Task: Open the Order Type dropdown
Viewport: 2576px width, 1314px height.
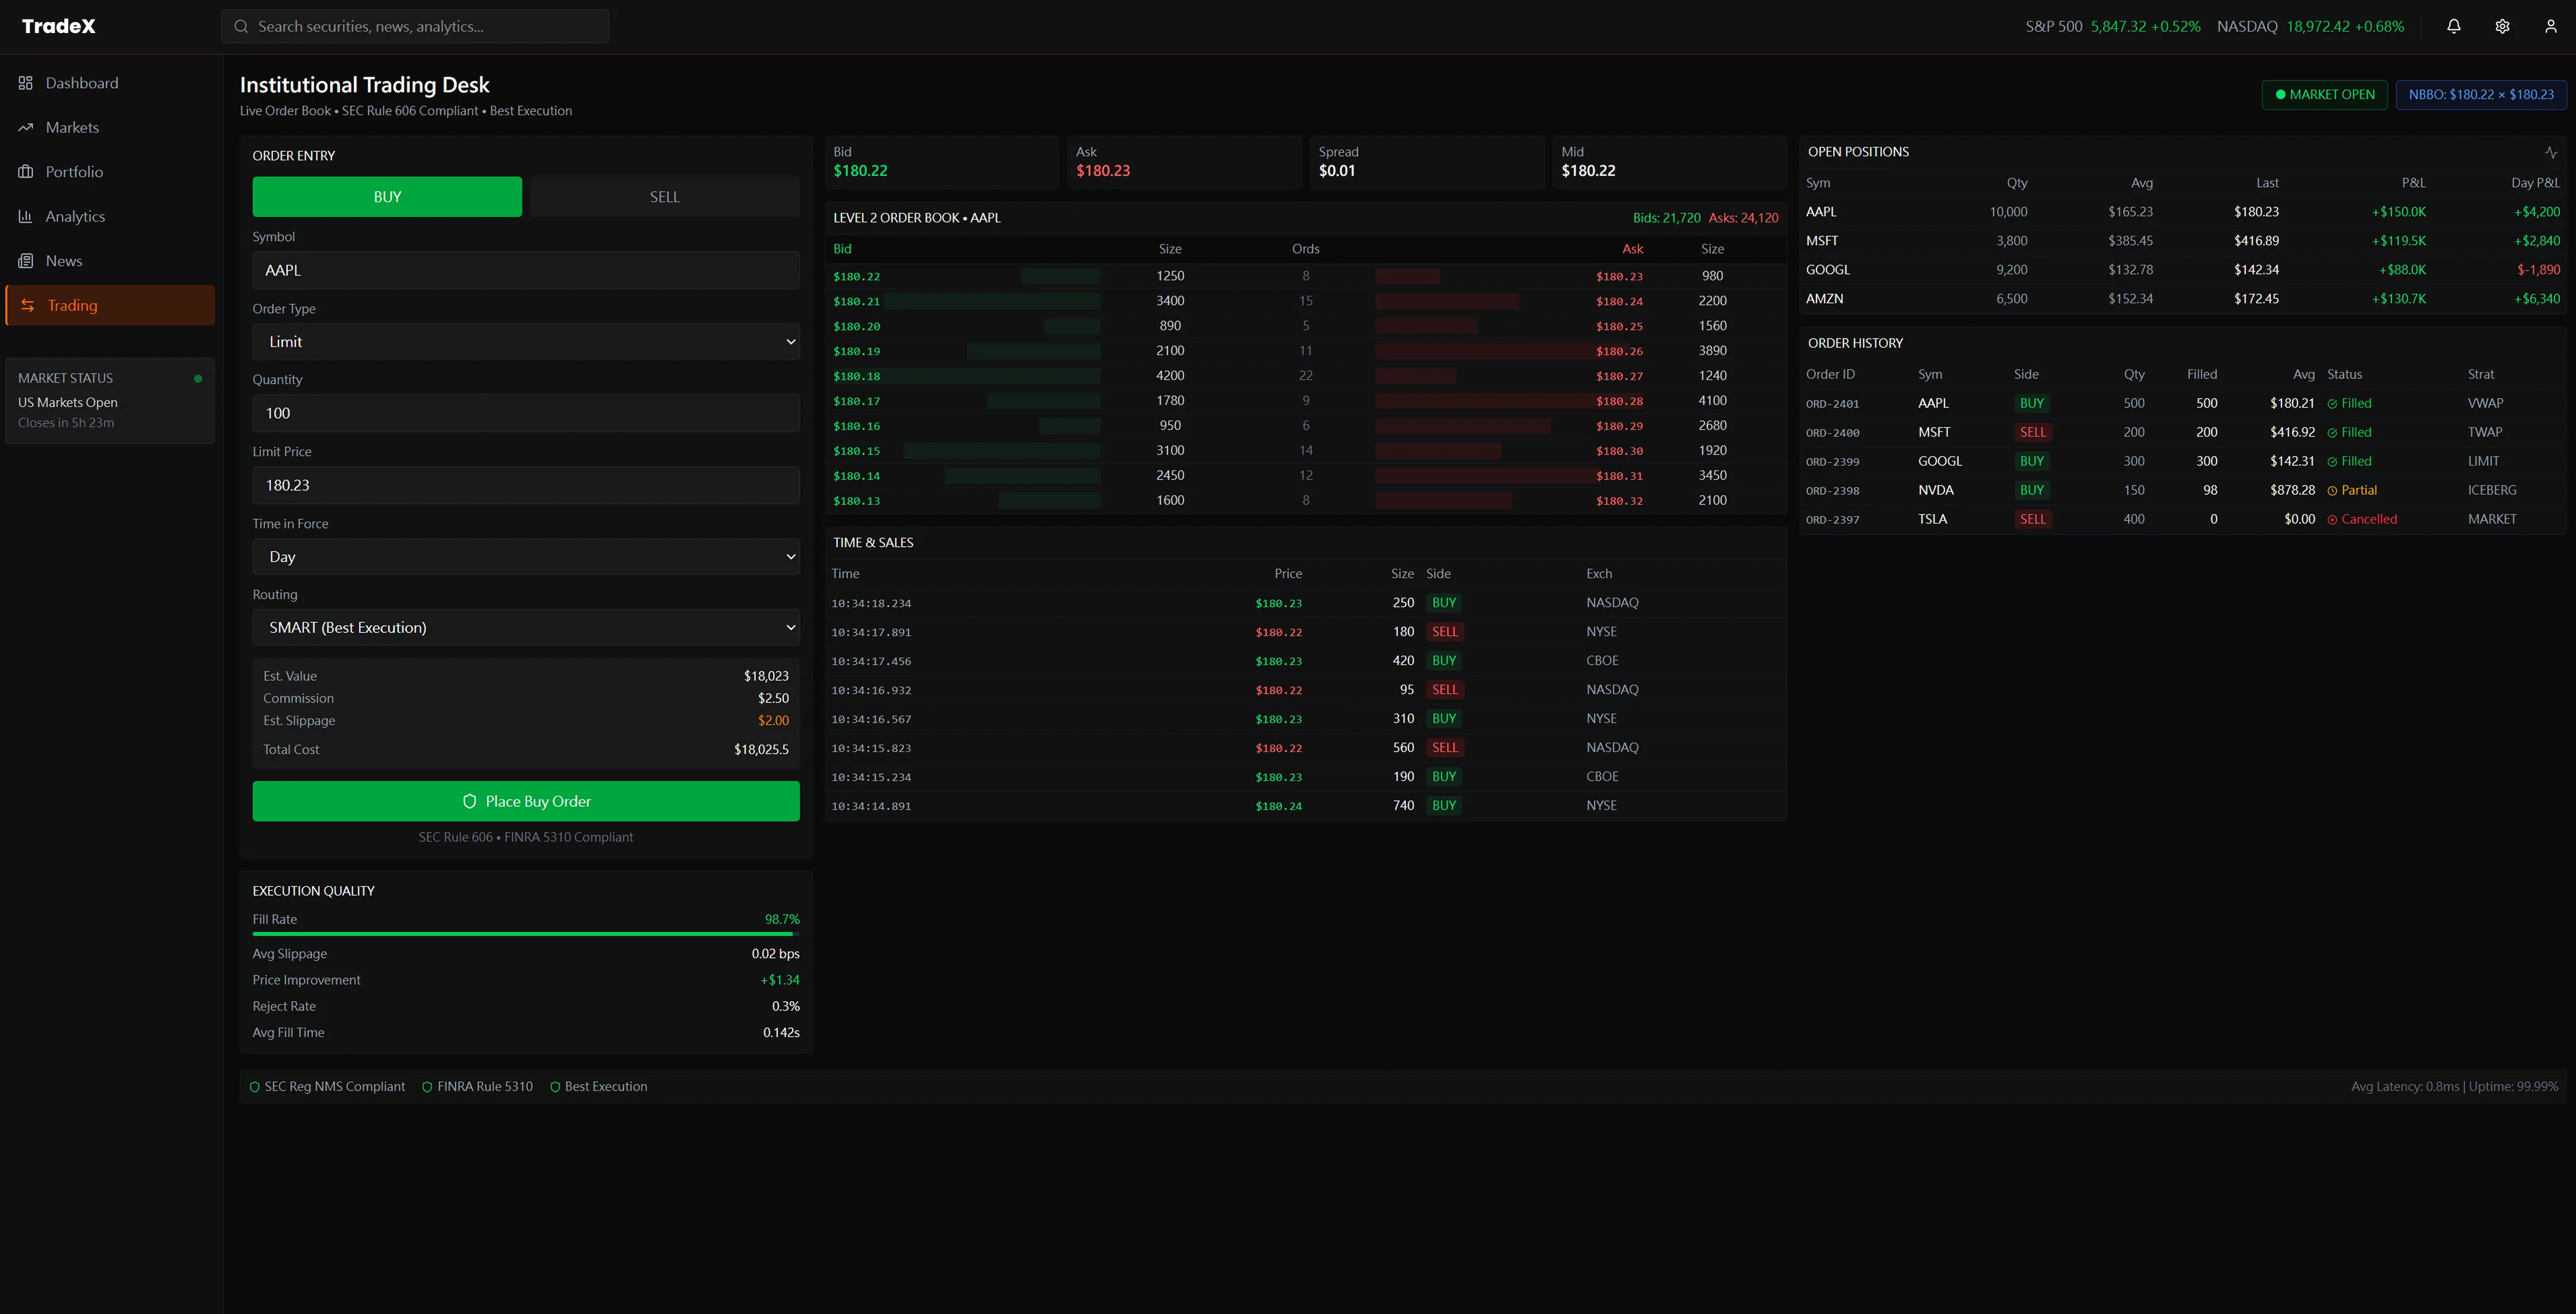Action: (x=525, y=341)
